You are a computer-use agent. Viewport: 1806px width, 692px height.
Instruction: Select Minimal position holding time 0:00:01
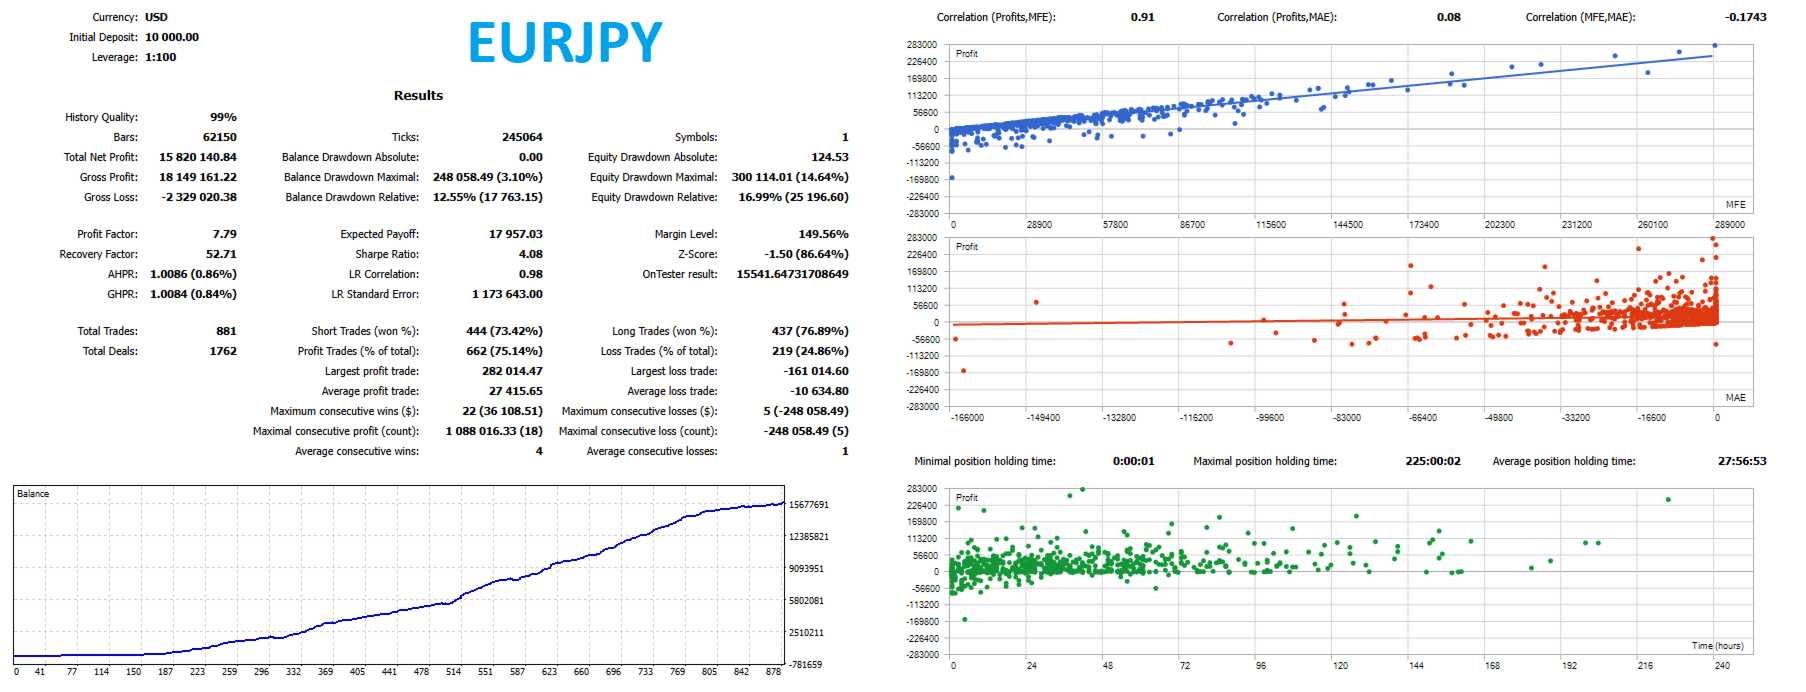pos(1133,461)
